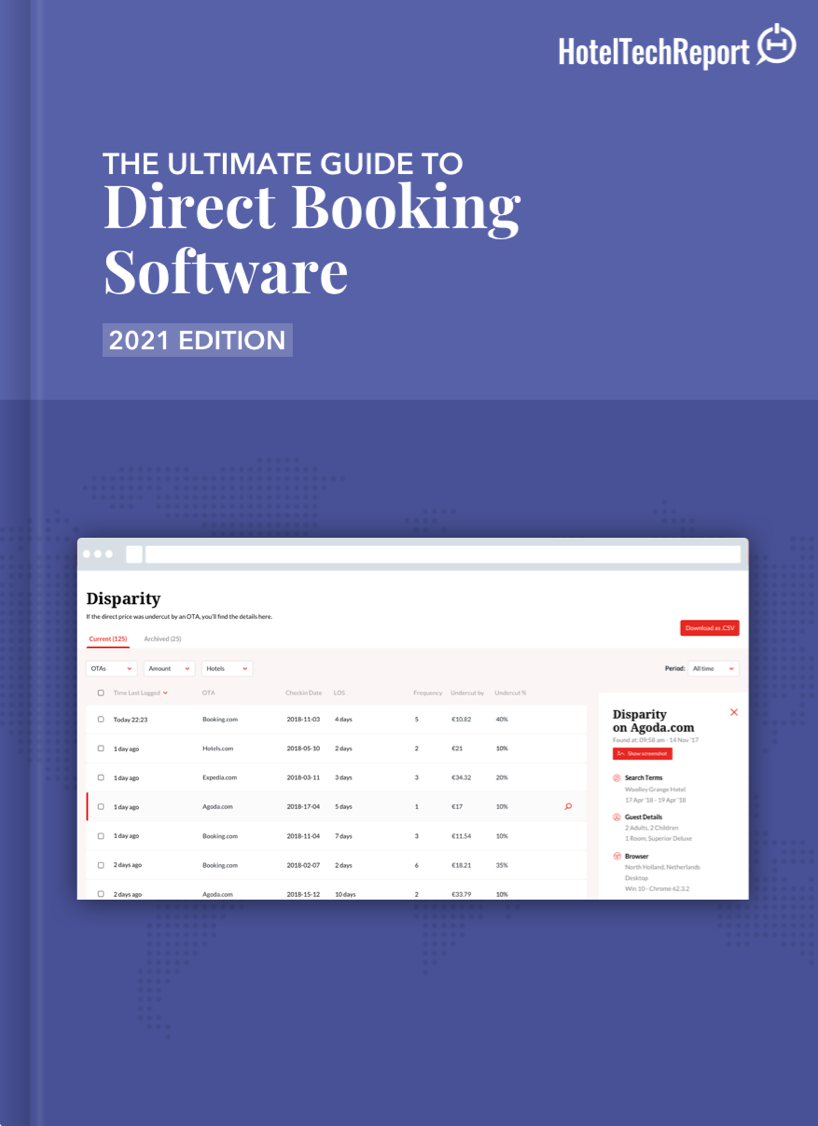Click the North Holland, Netherlands text
818x1126 pixels.
point(662,867)
